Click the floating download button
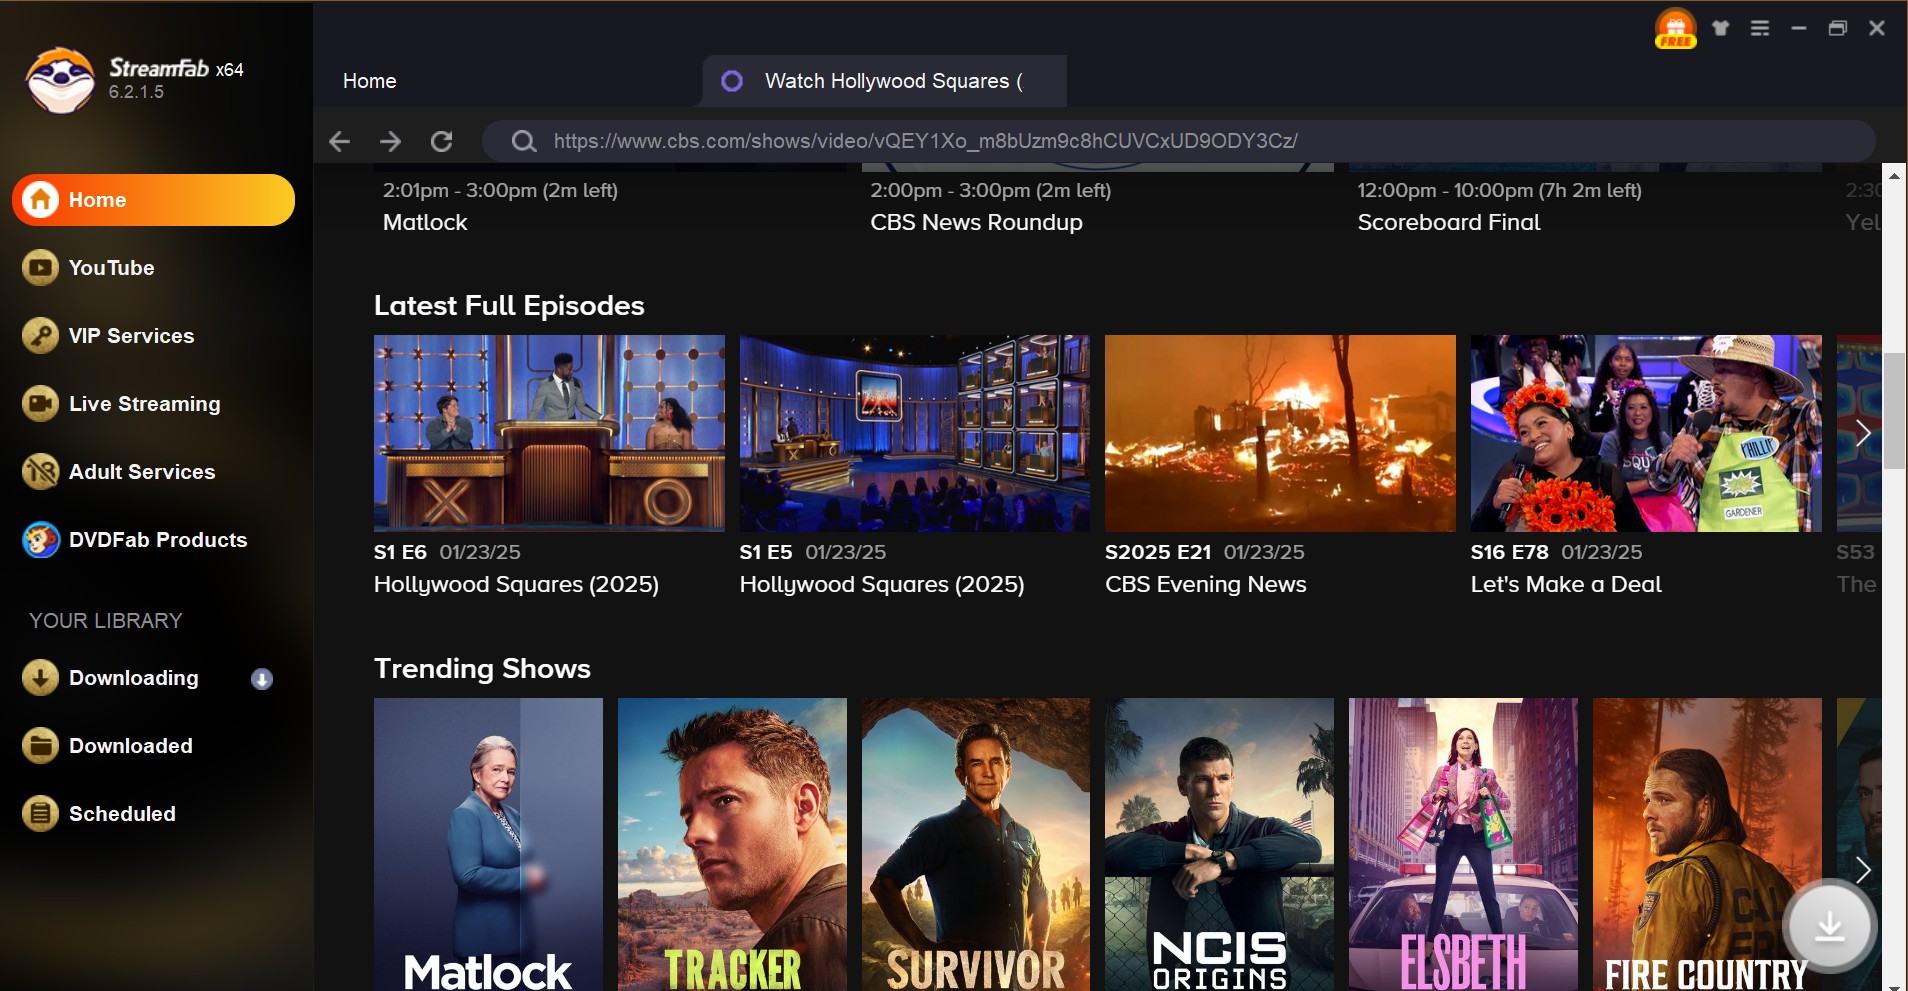 pos(1829,926)
